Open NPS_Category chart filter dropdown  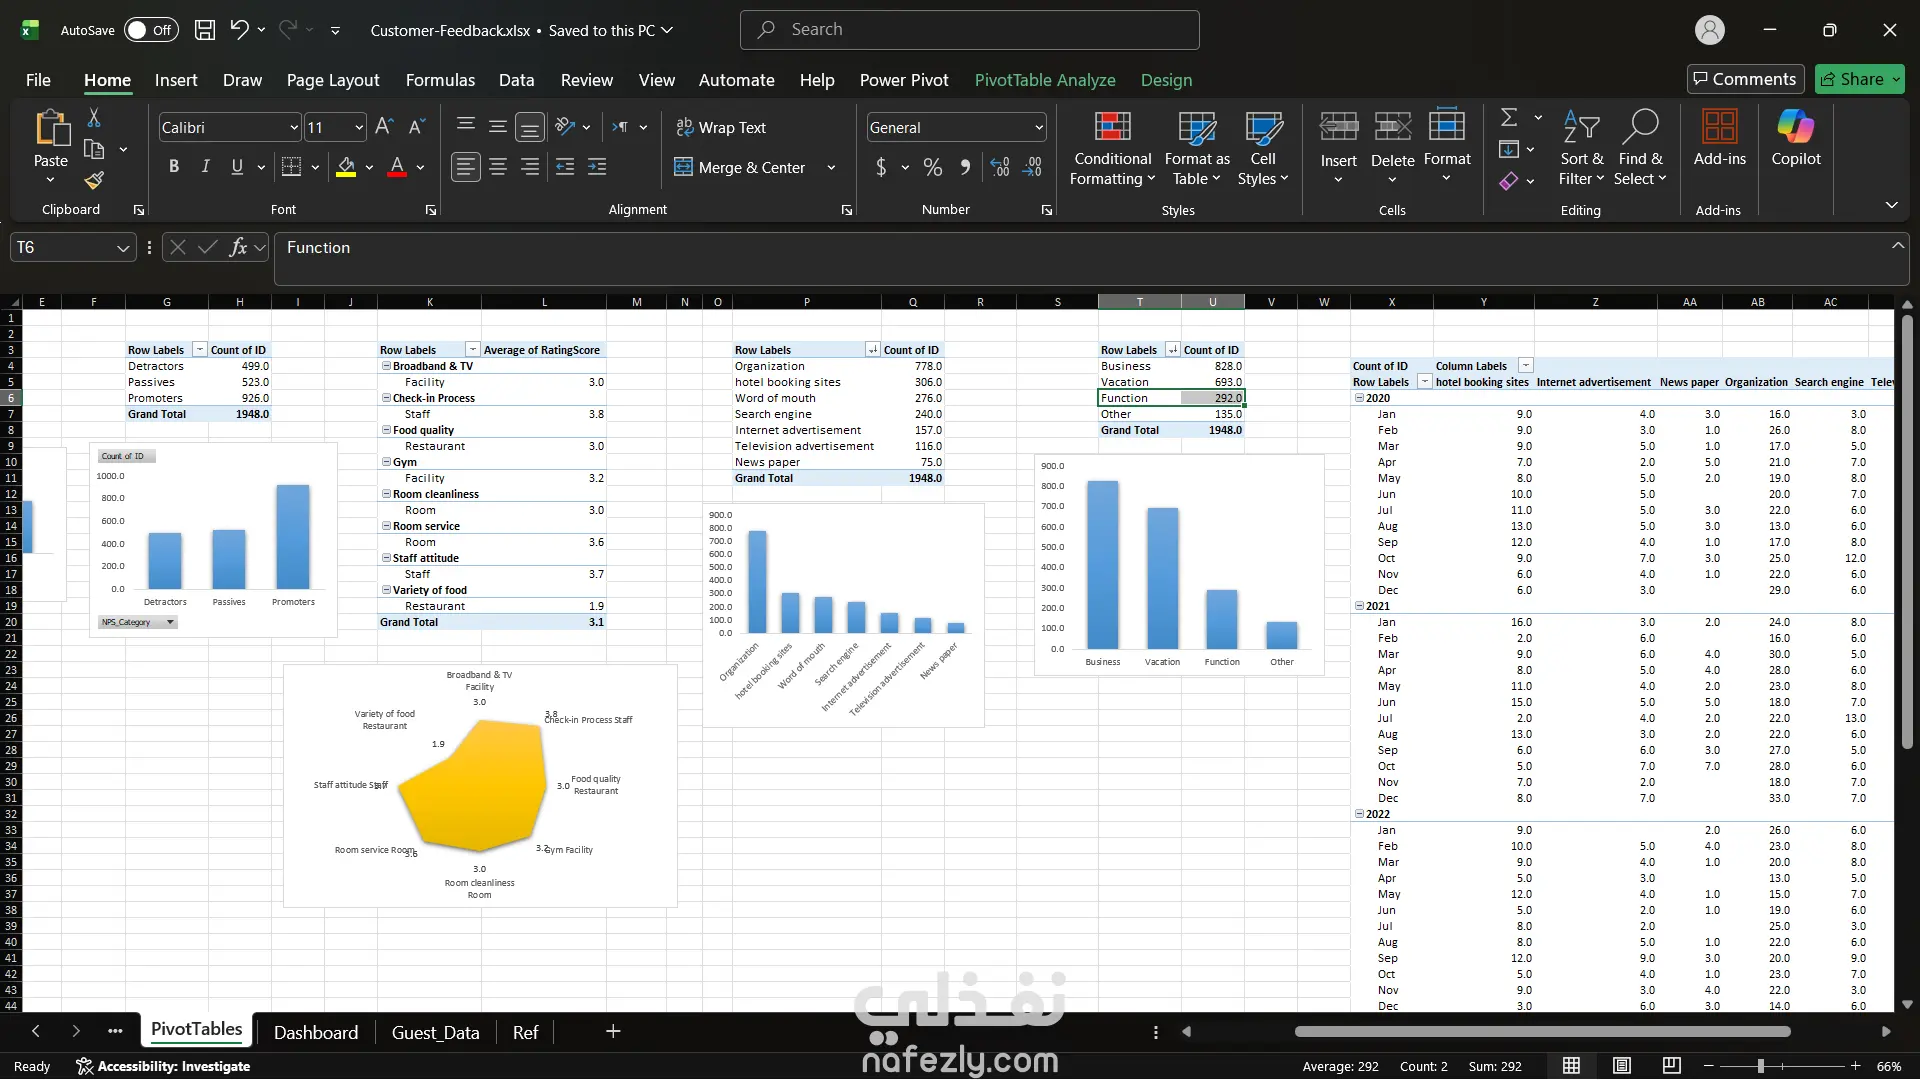click(x=170, y=622)
